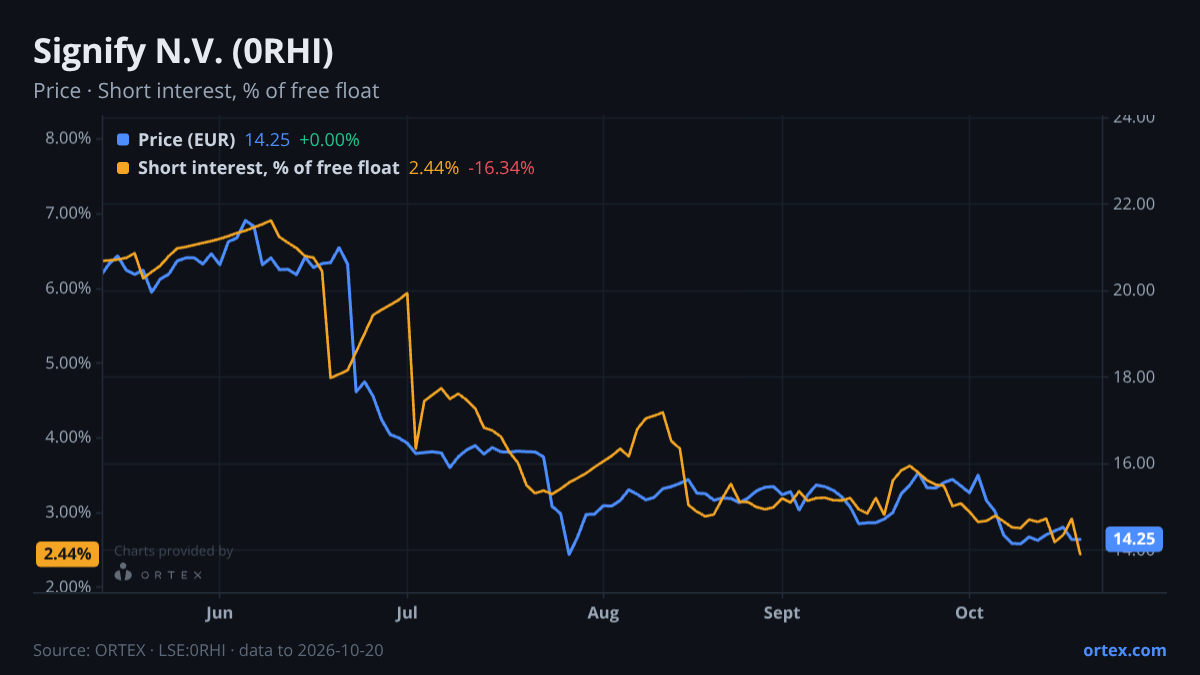Click the subtitle Price · Short interest, % of free float
The height and width of the screenshot is (675, 1200).
(206, 91)
